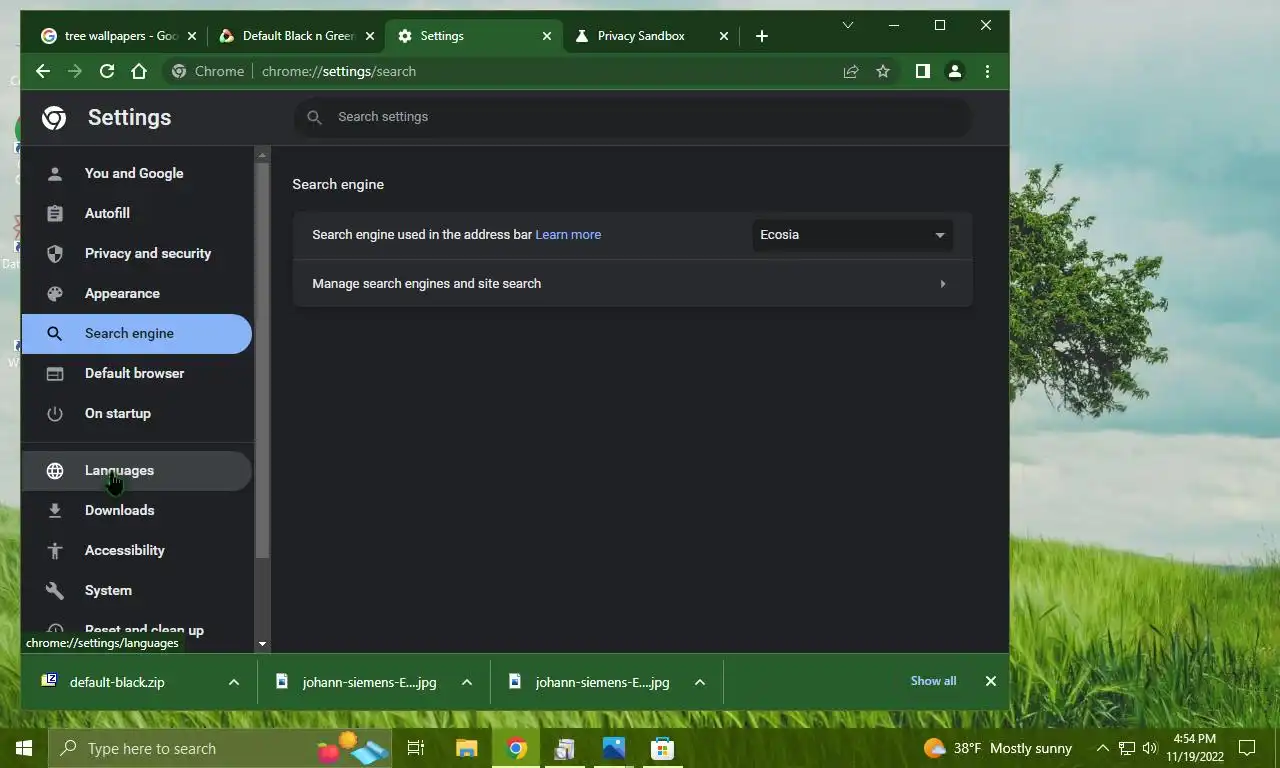Switch to Default Black n Green tab
The image size is (1280, 768).
pyautogui.click(x=295, y=36)
